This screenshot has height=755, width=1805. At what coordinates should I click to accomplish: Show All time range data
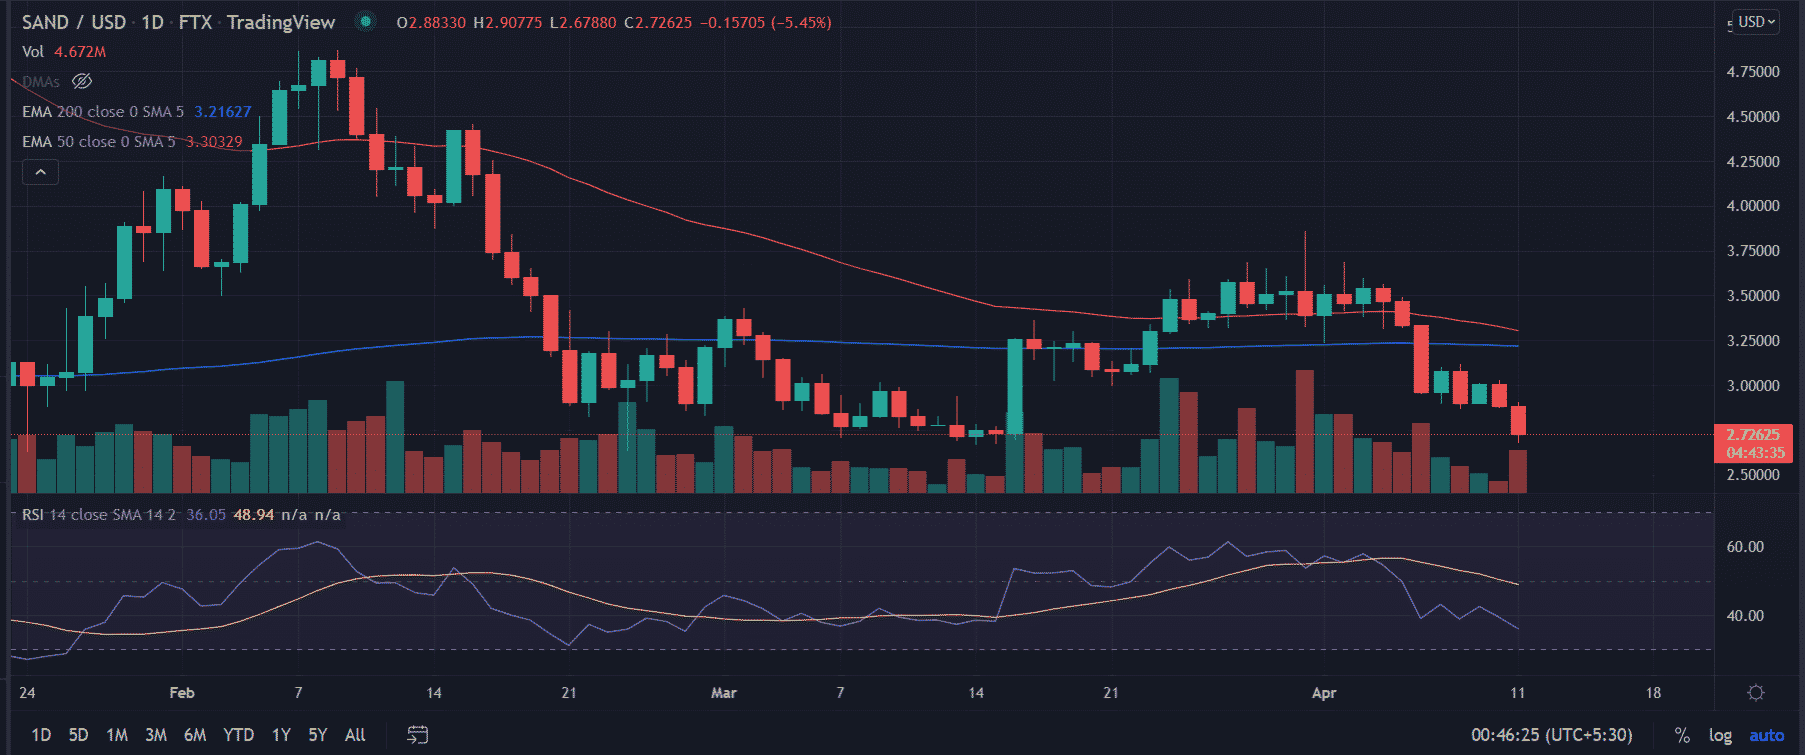(x=355, y=735)
